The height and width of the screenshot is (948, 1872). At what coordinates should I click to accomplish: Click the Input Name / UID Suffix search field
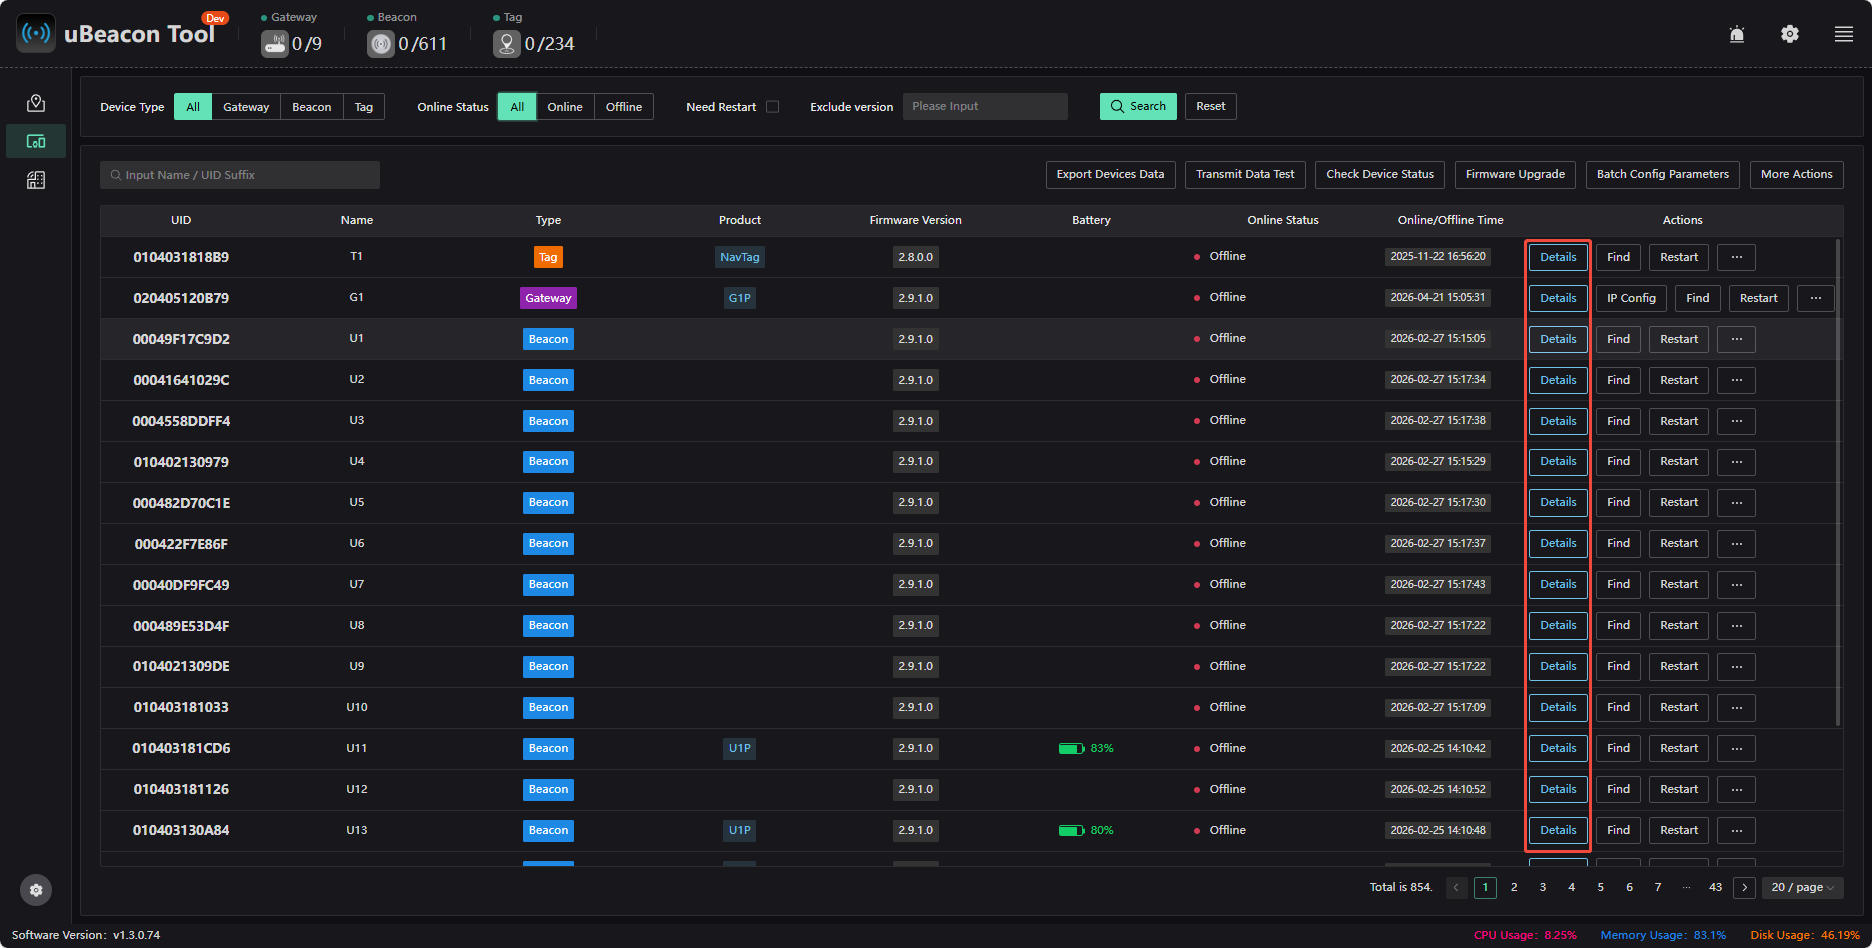(240, 175)
